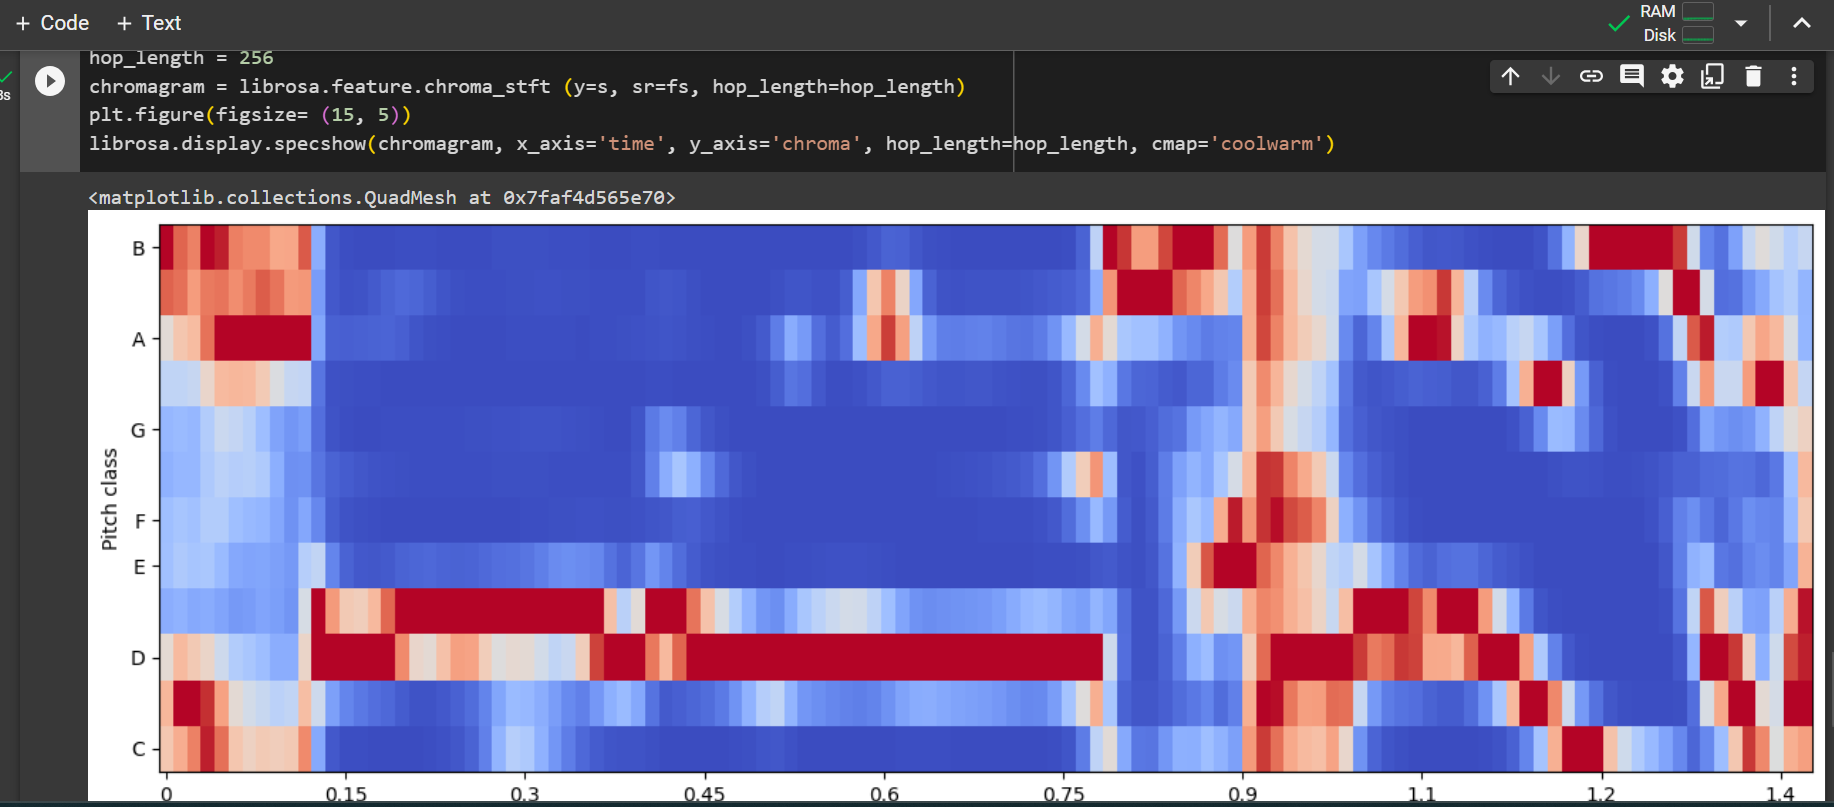Viewport: 1834px width, 807px height.
Task: Click the x-axis tick label 1.2
Action: [x=1601, y=794]
